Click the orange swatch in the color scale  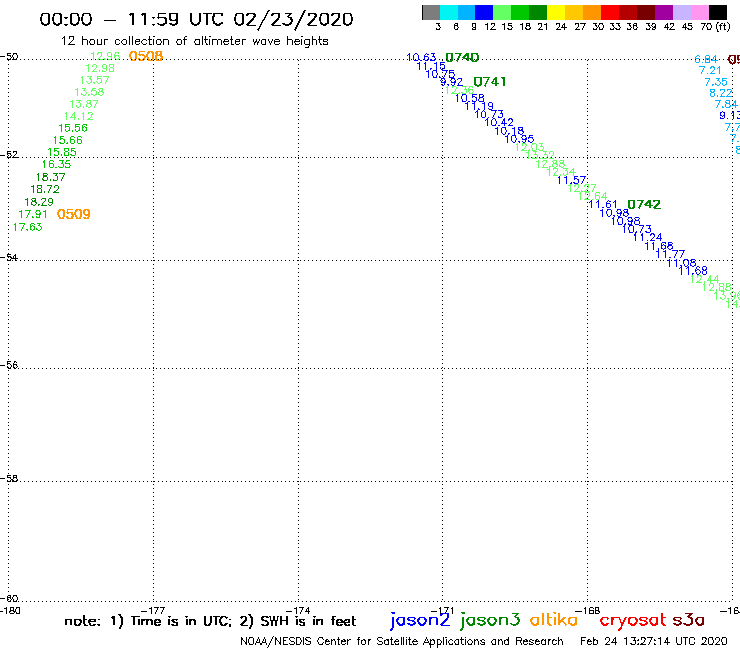click(x=592, y=13)
